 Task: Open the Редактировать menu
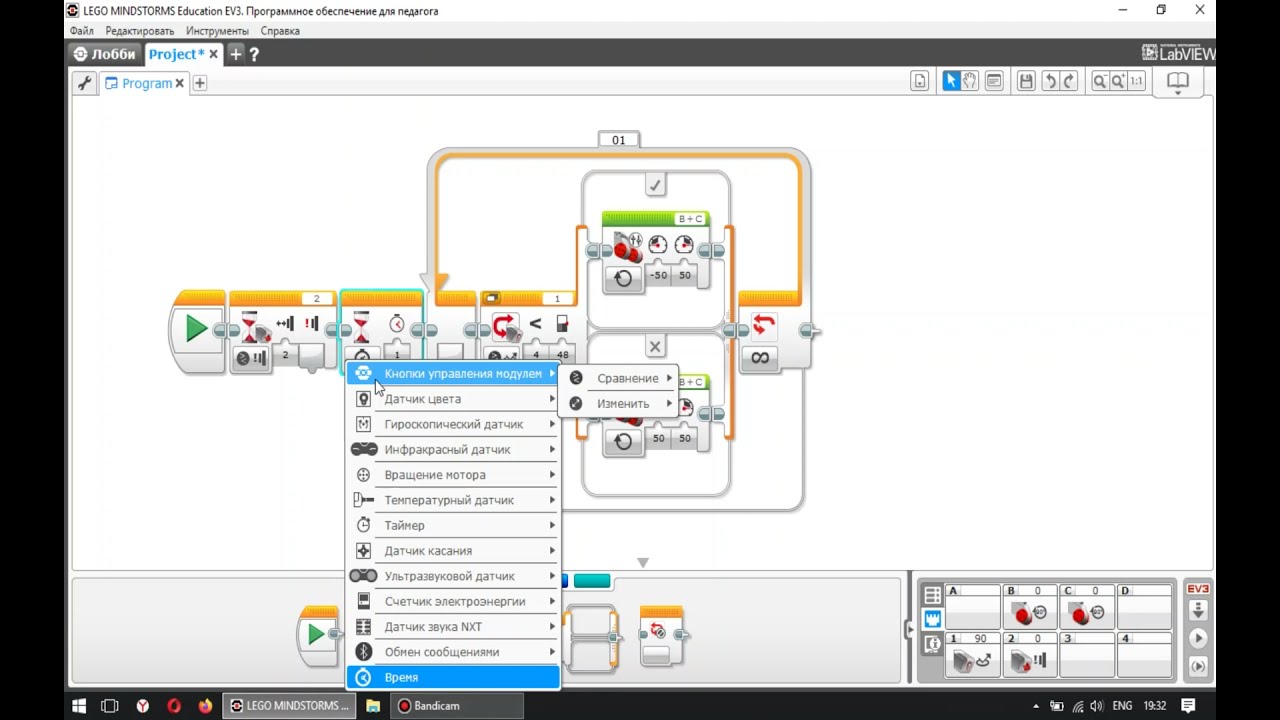tap(140, 31)
